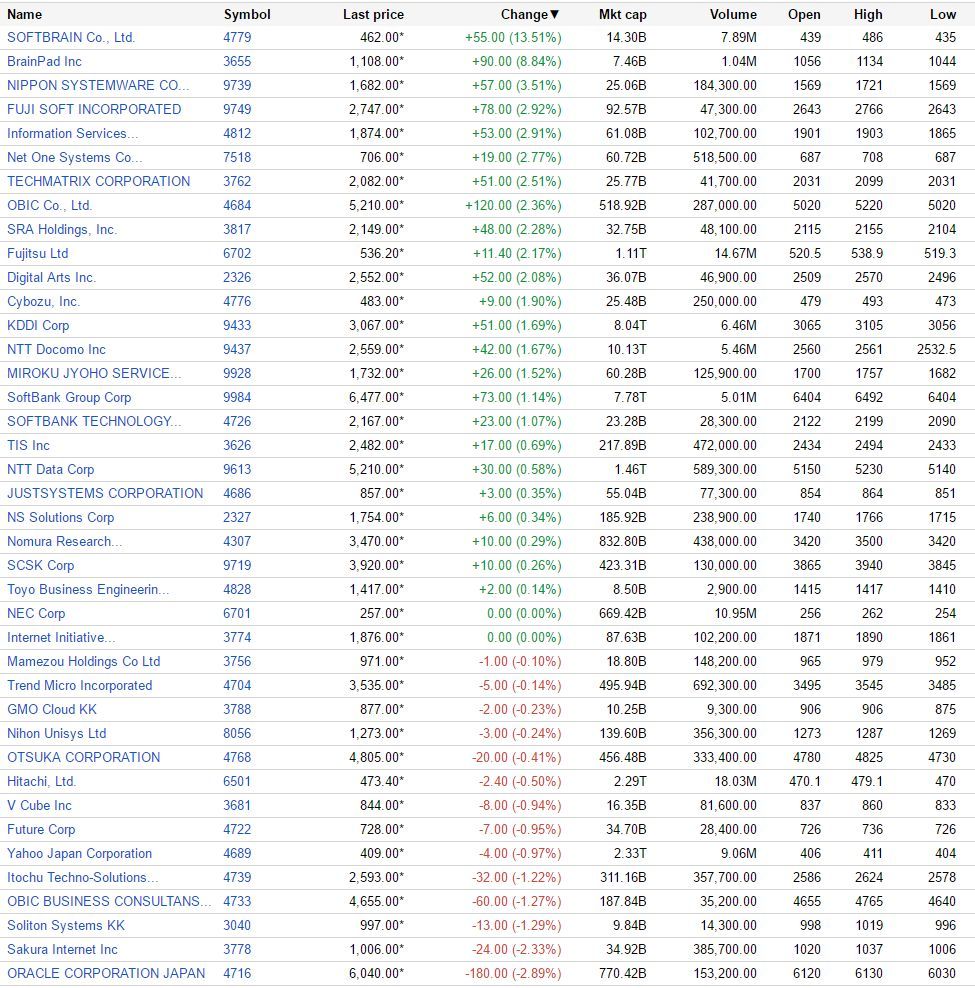Screen dimensions: 975x988
Task: Sort by Open column header
Action: (804, 14)
